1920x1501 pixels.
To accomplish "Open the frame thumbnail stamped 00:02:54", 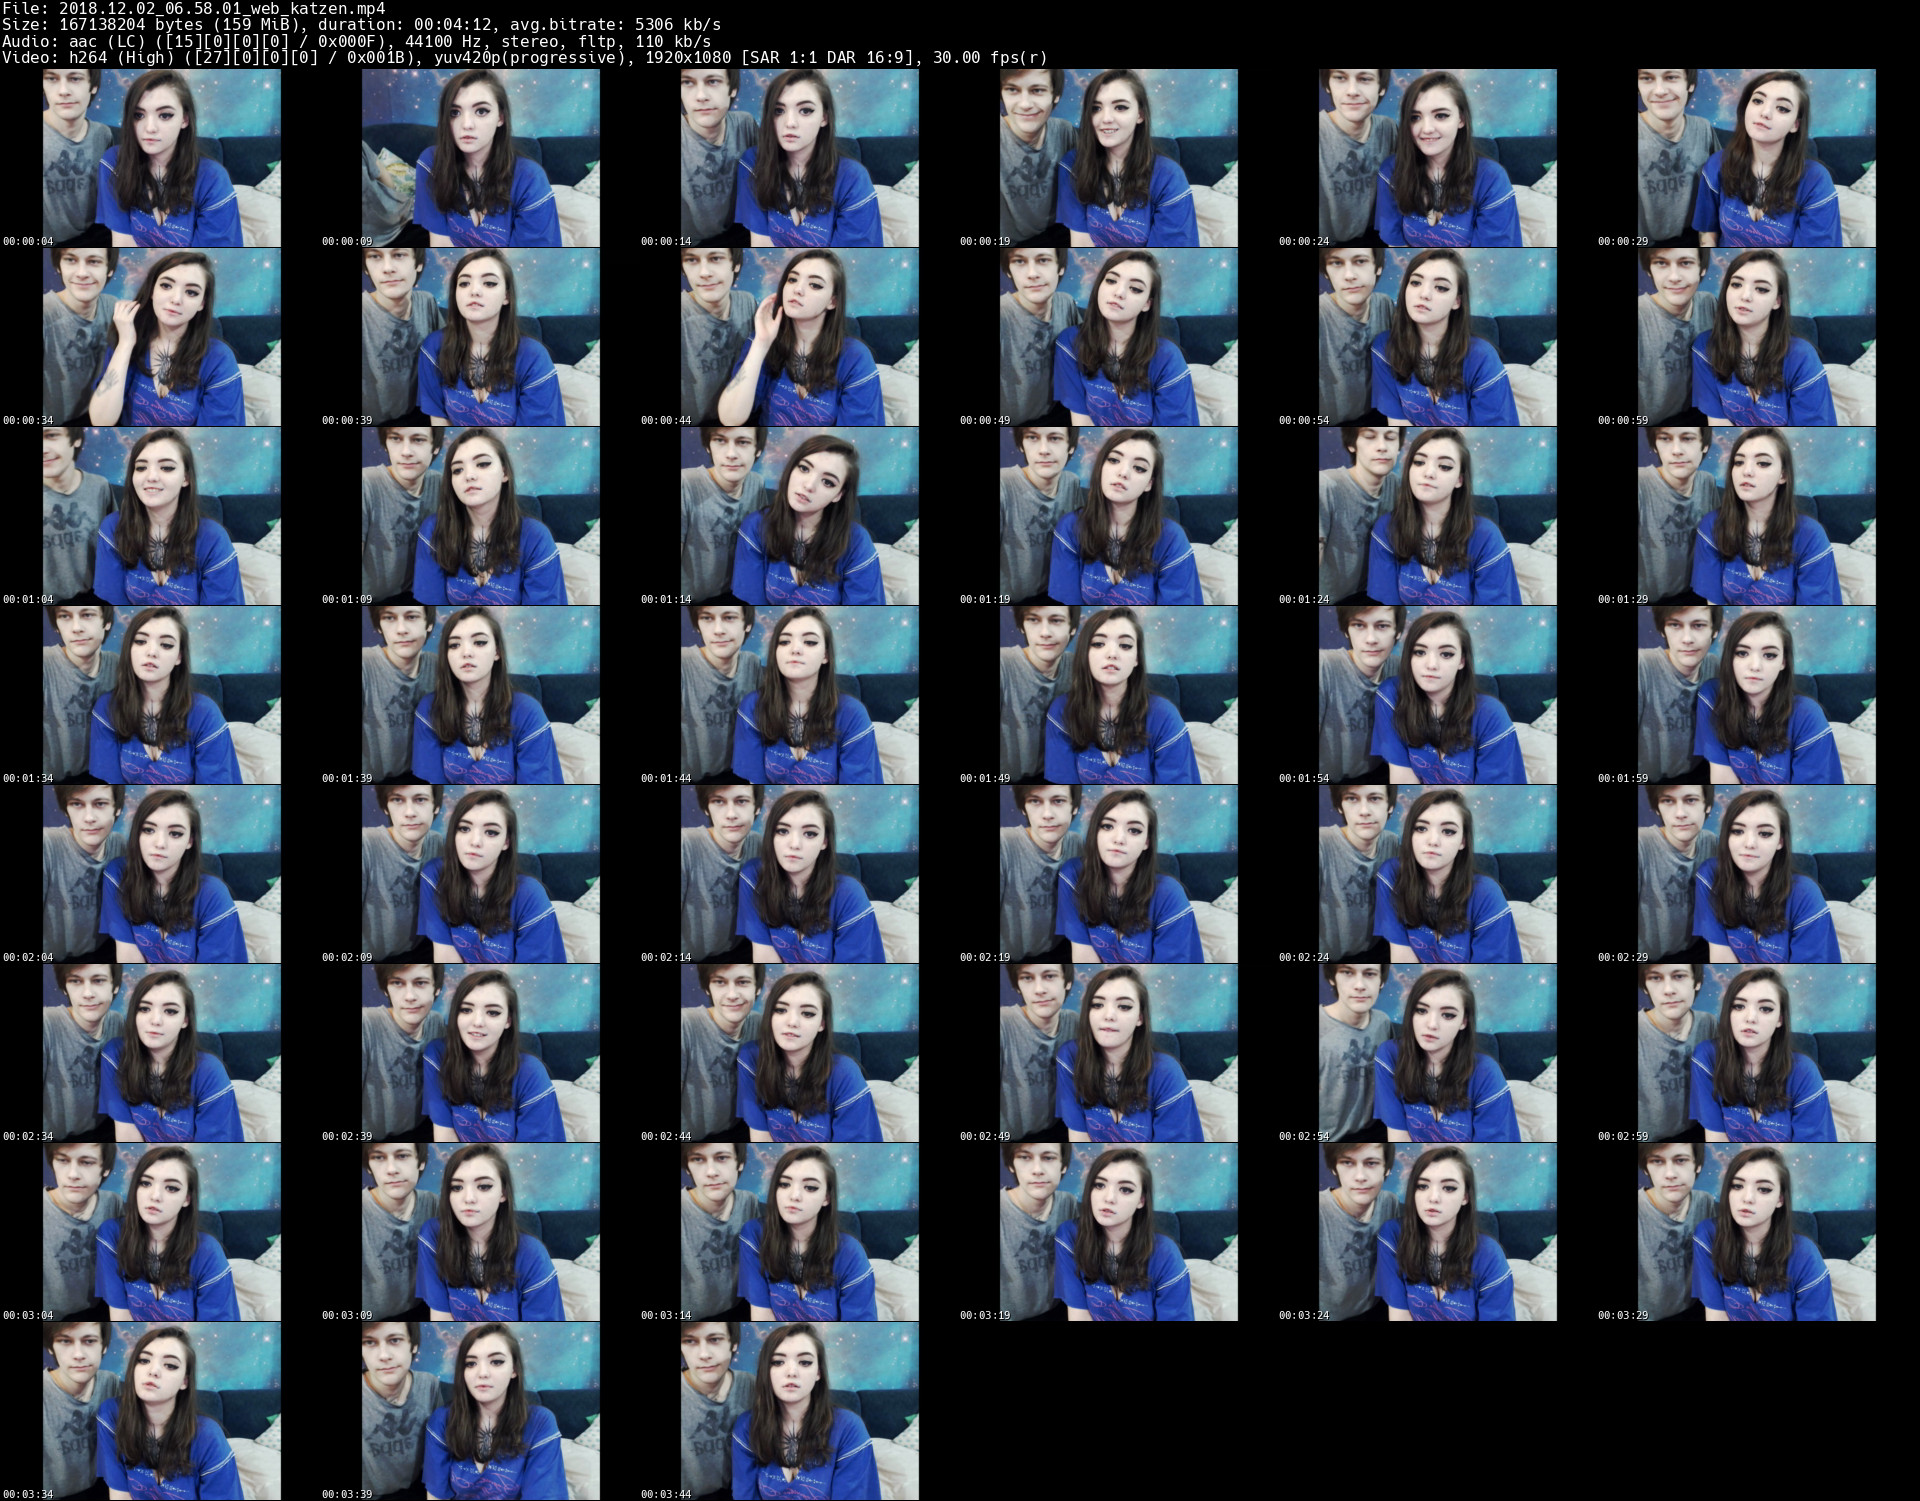I will [1438, 1053].
